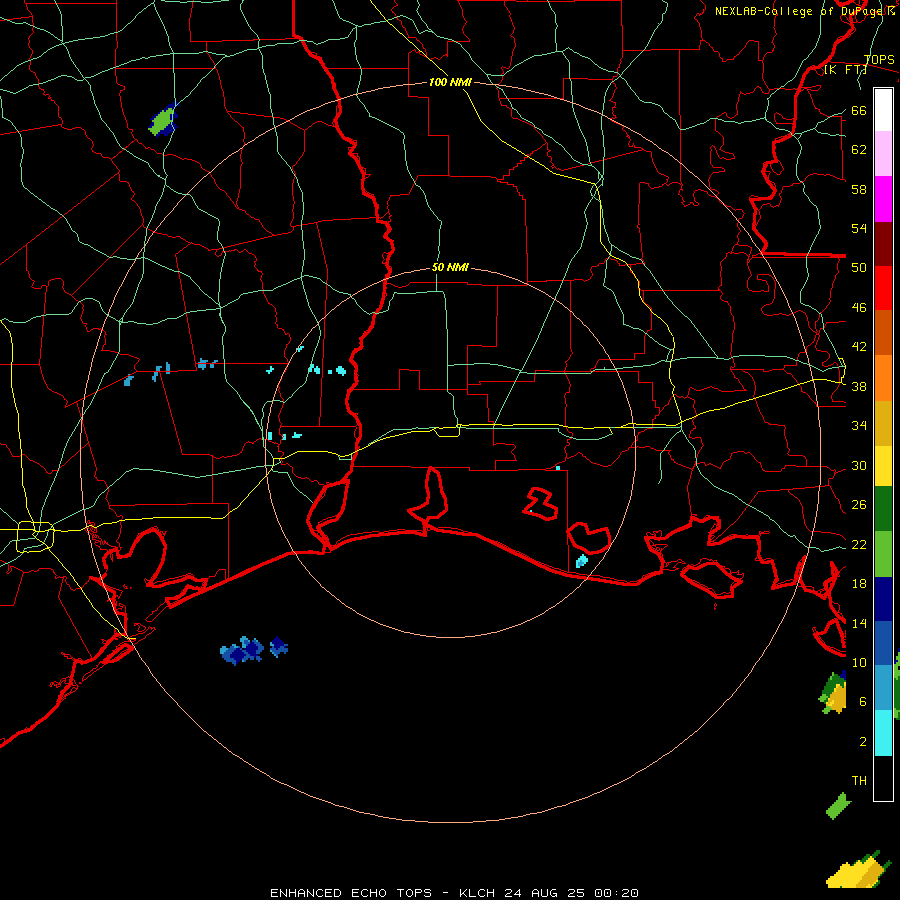Select the 66 value on the legend

pyautogui.click(x=859, y=110)
